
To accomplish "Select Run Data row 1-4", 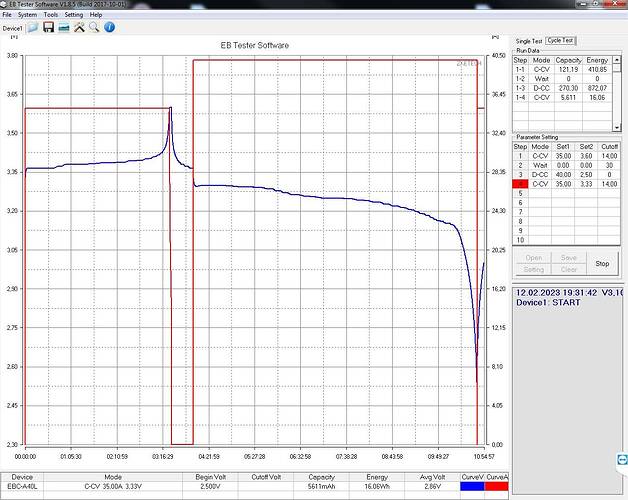I will click(562, 97).
